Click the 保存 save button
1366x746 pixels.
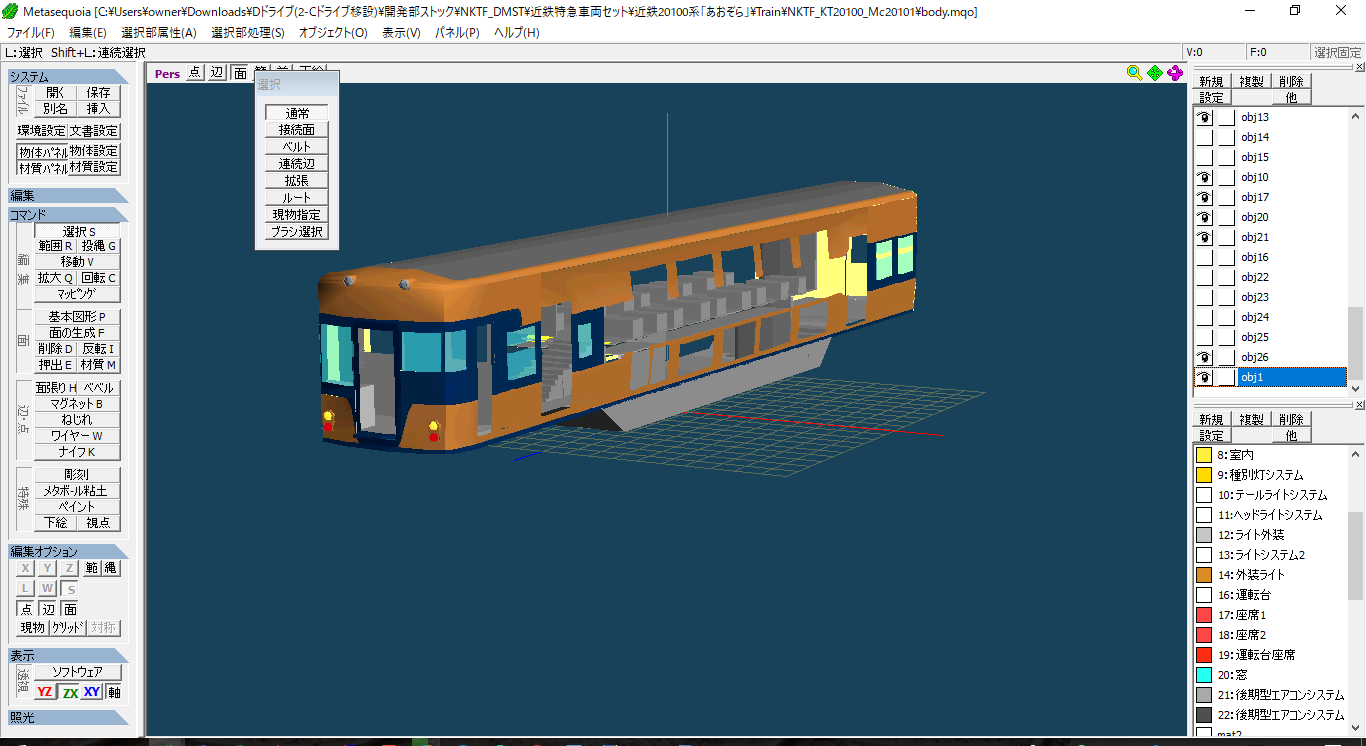click(x=99, y=92)
